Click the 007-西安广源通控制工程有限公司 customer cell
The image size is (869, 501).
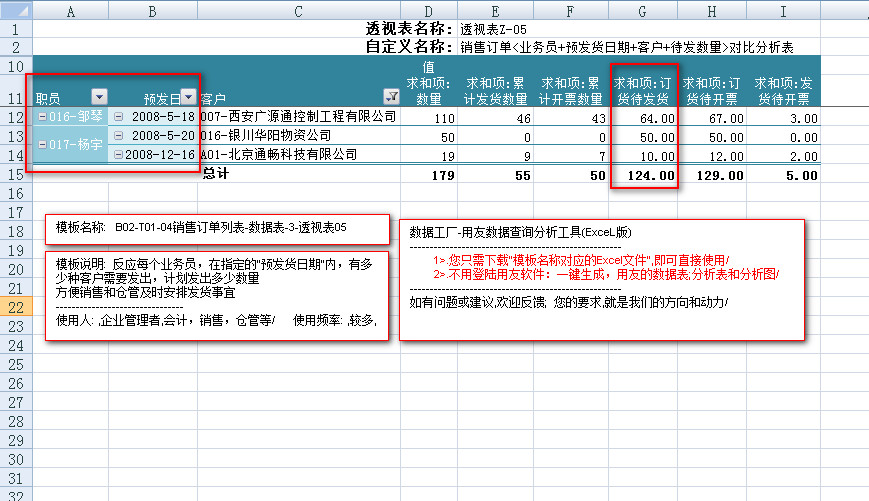[x=298, y=117]
